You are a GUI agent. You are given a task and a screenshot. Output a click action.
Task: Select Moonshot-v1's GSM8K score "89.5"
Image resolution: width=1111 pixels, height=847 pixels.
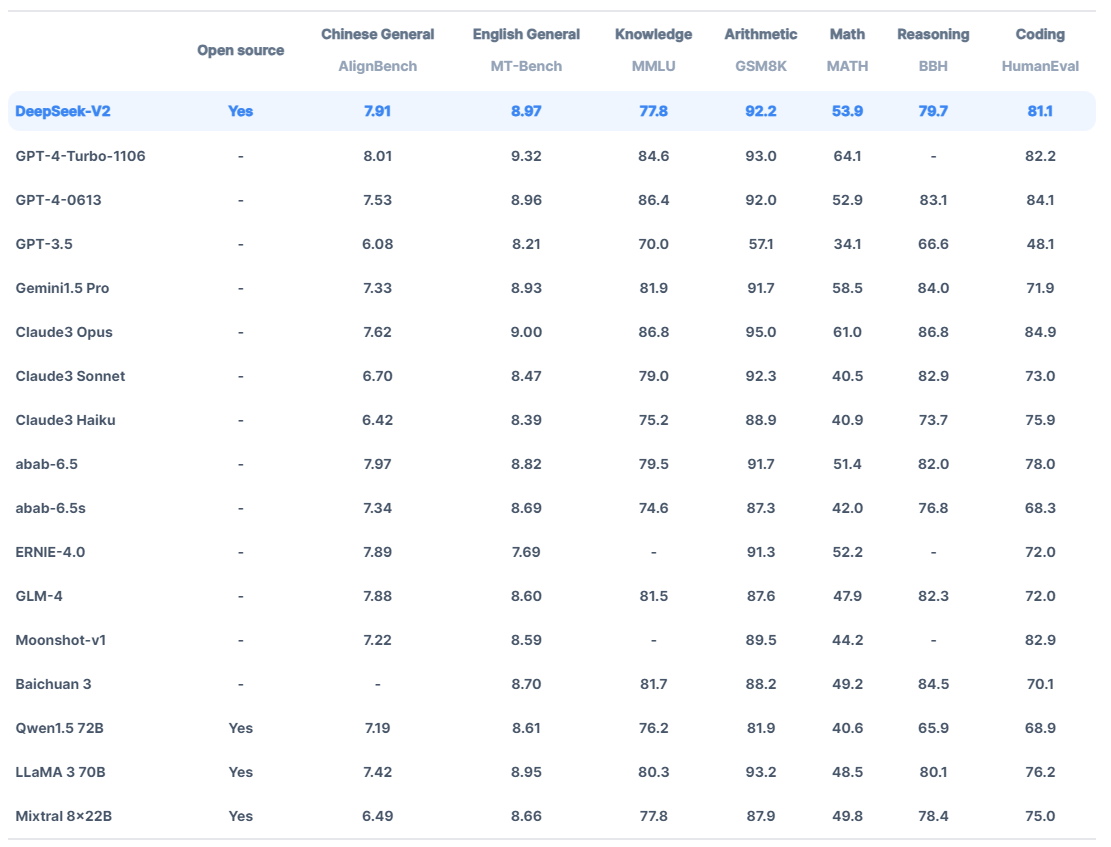point(760,639)
